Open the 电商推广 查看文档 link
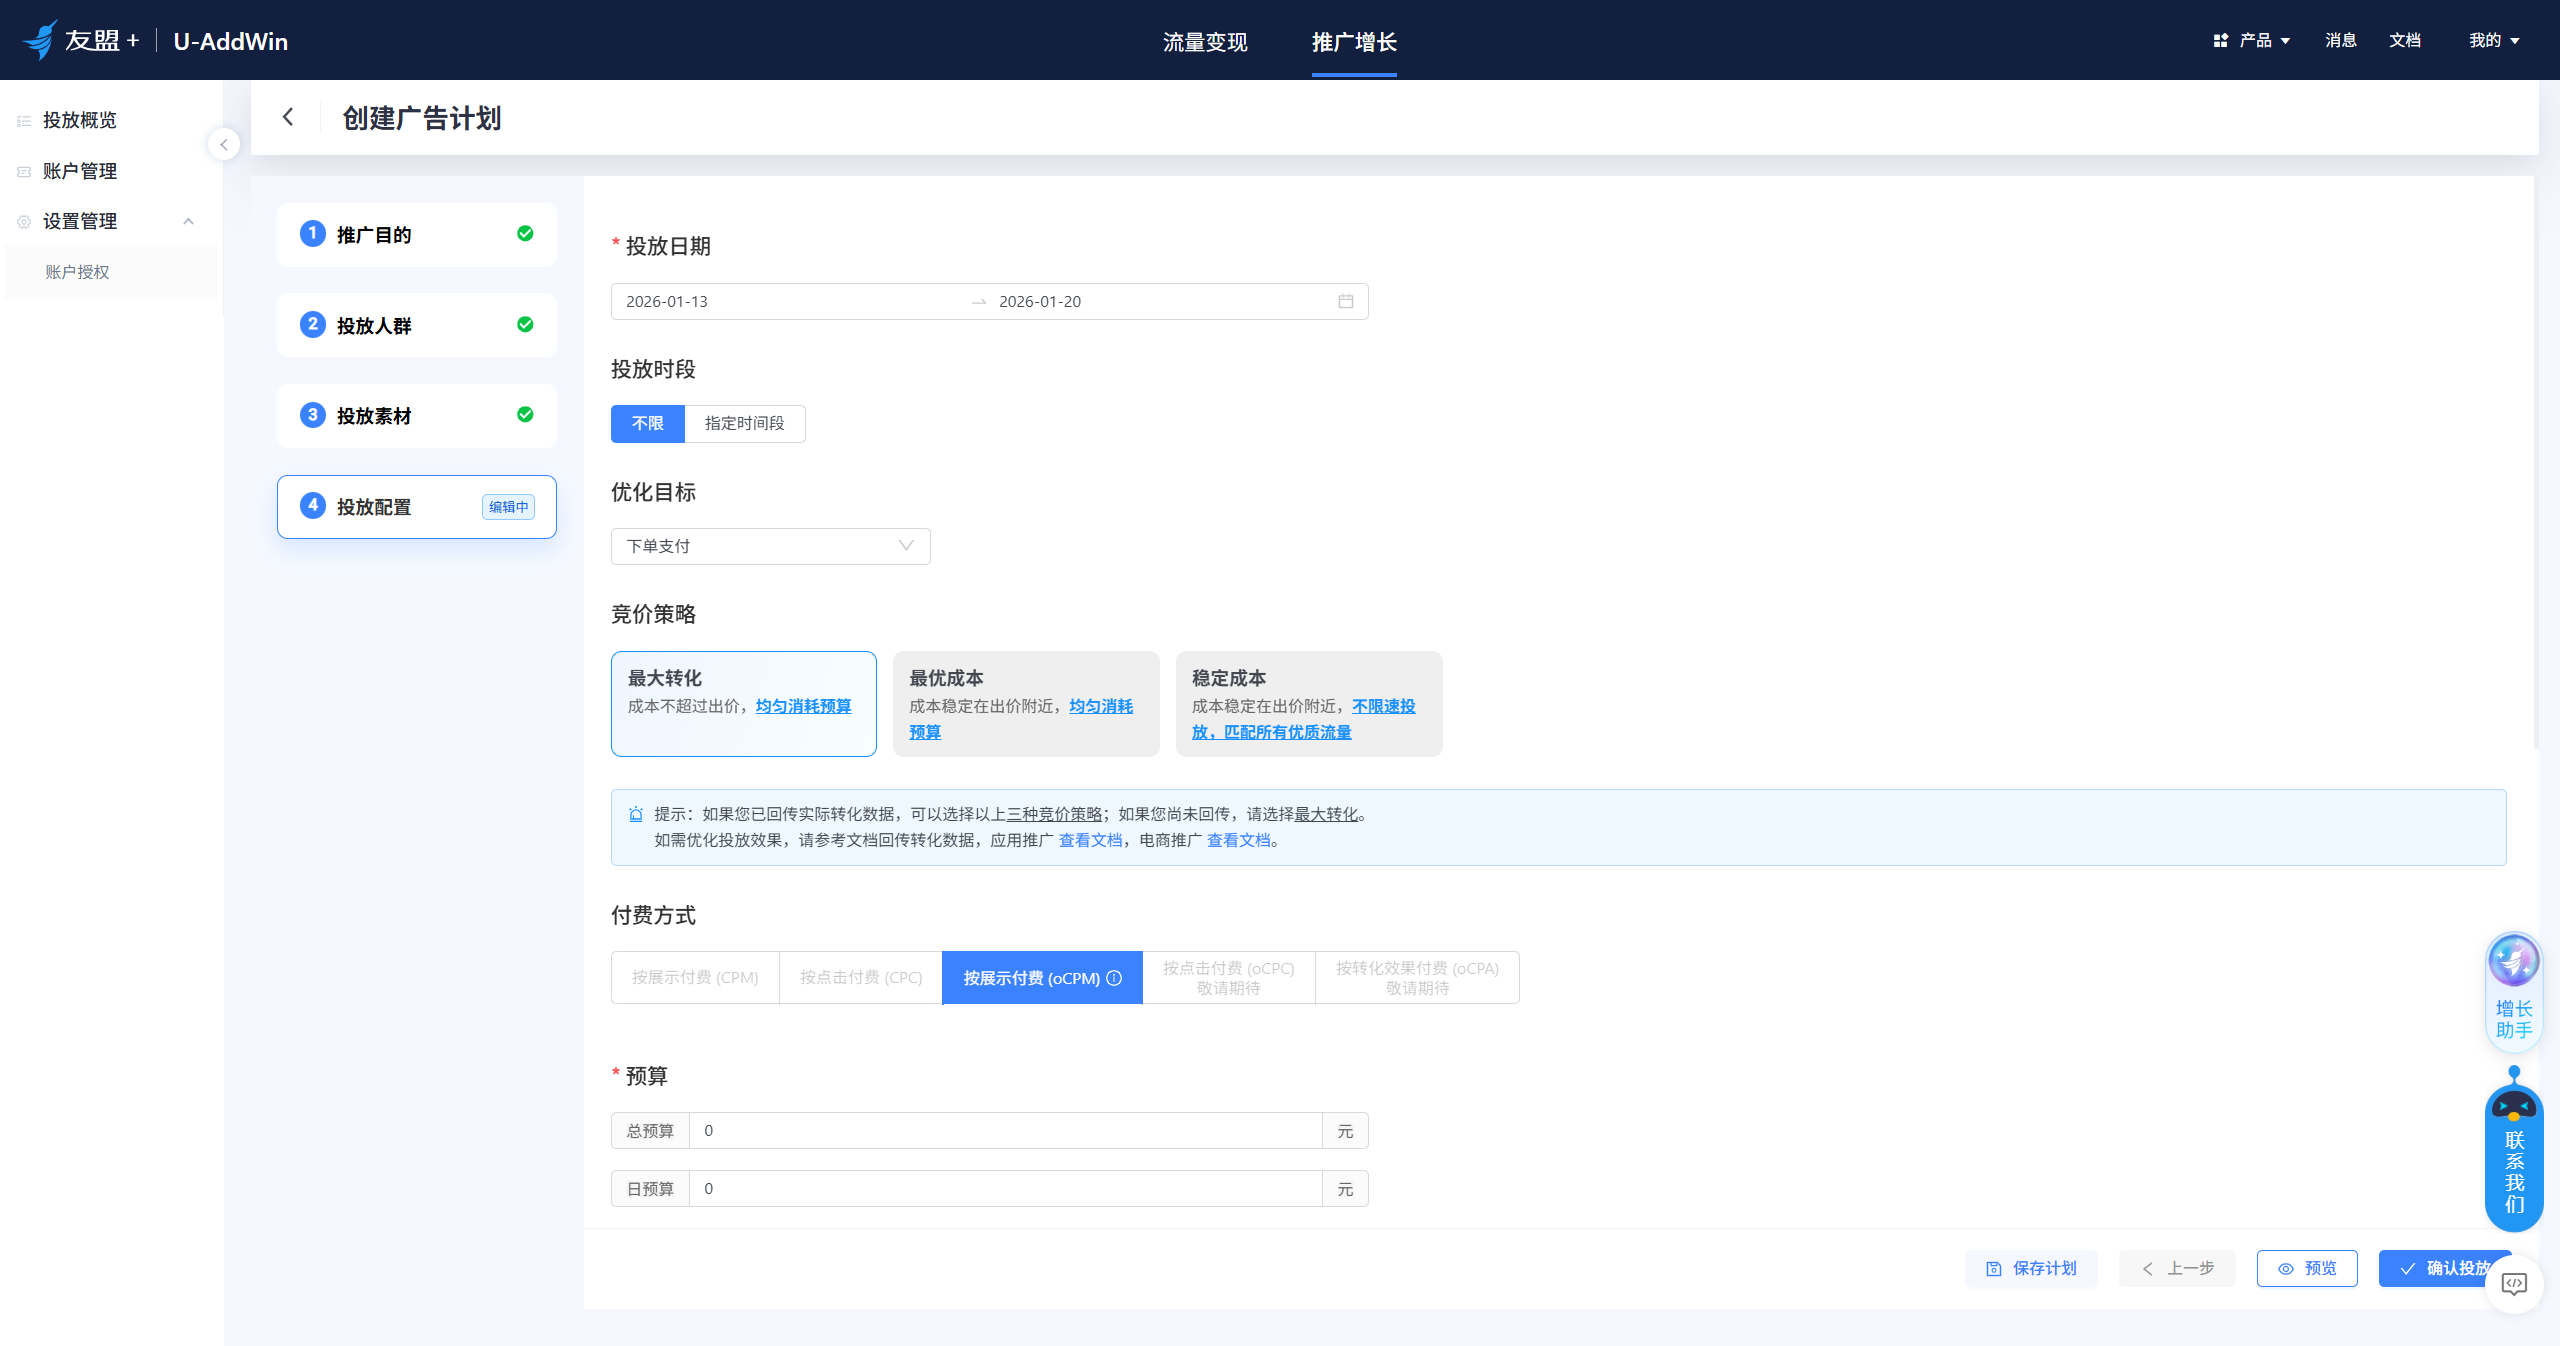Viewport: 2560px width, 1346px height. pyautogui.click(x=1238, y=840)
